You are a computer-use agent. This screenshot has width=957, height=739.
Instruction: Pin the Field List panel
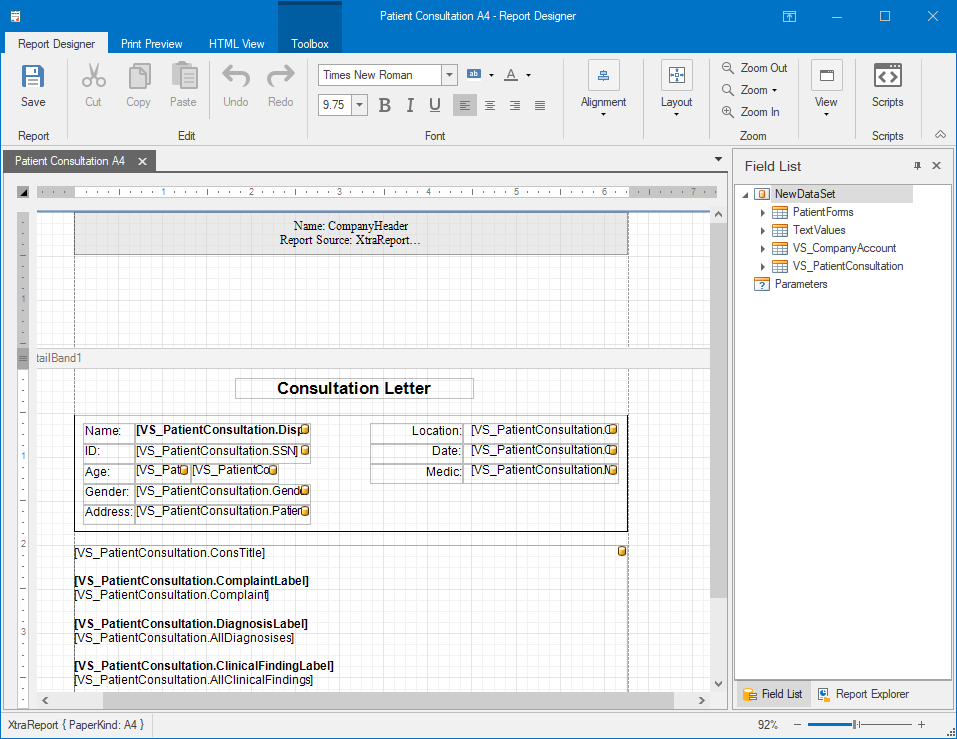click(917, 166)
